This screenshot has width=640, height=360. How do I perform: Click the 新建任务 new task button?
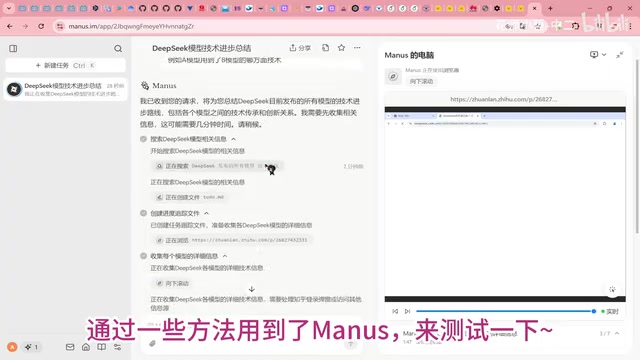tap(65, 65)
